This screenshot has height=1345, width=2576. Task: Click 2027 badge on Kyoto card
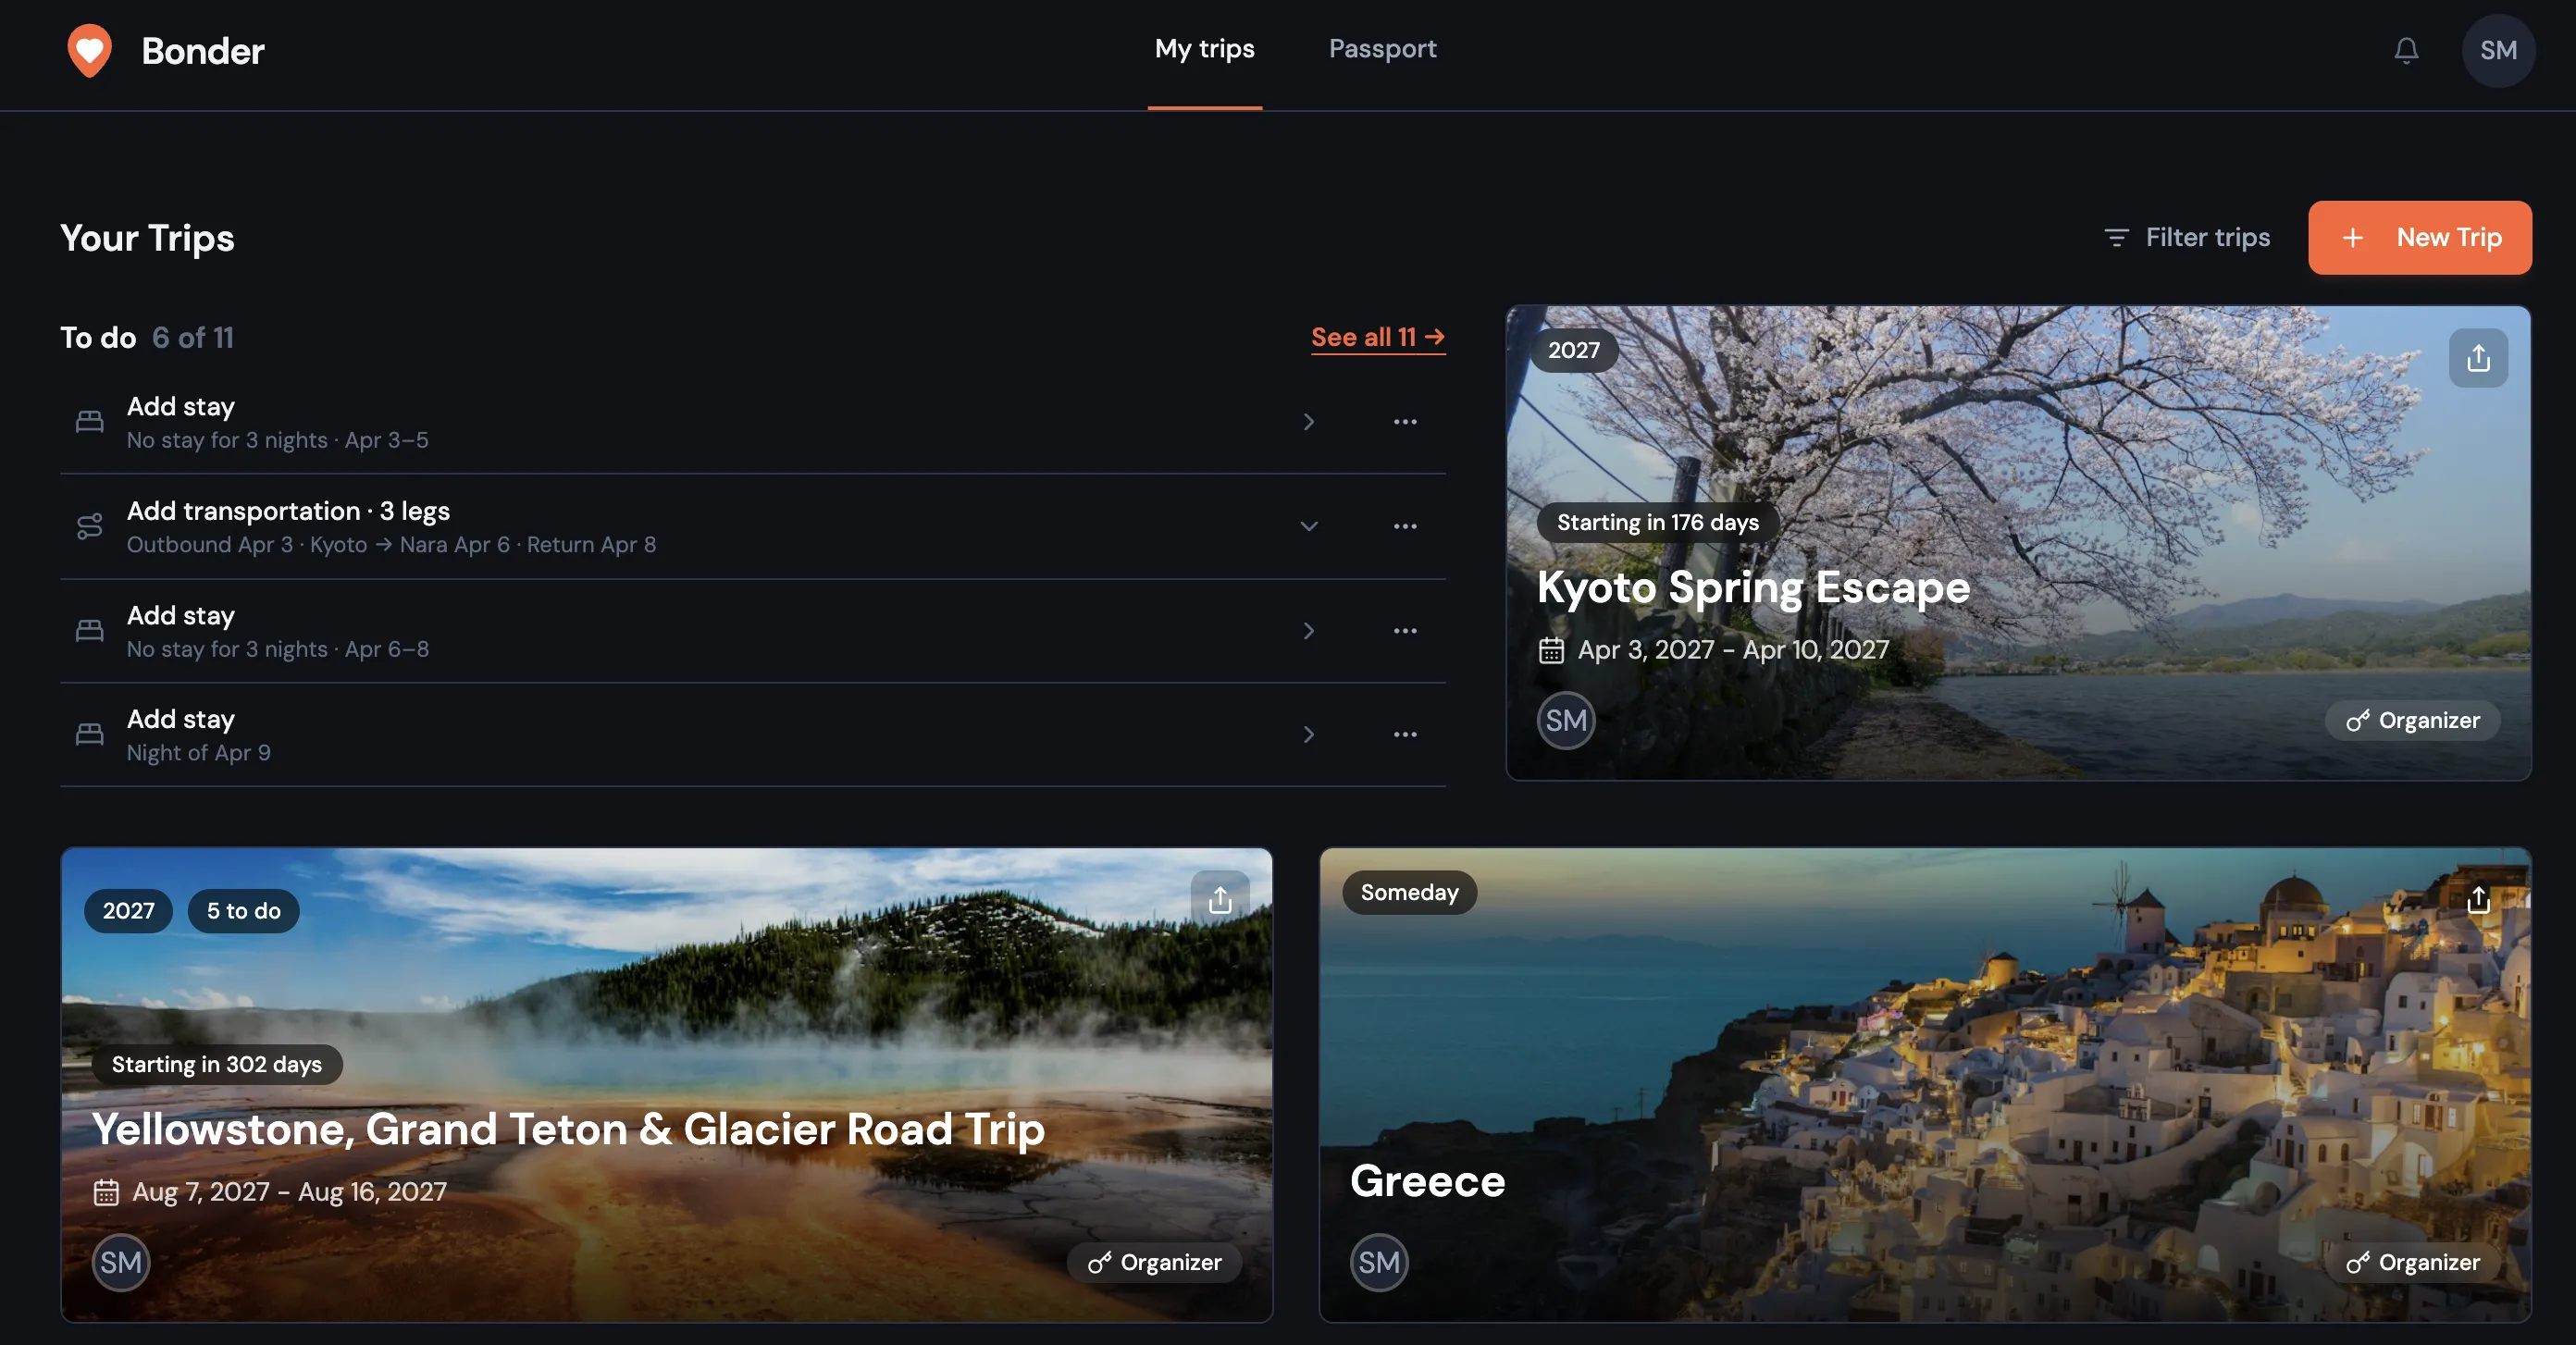point(1574,350)
